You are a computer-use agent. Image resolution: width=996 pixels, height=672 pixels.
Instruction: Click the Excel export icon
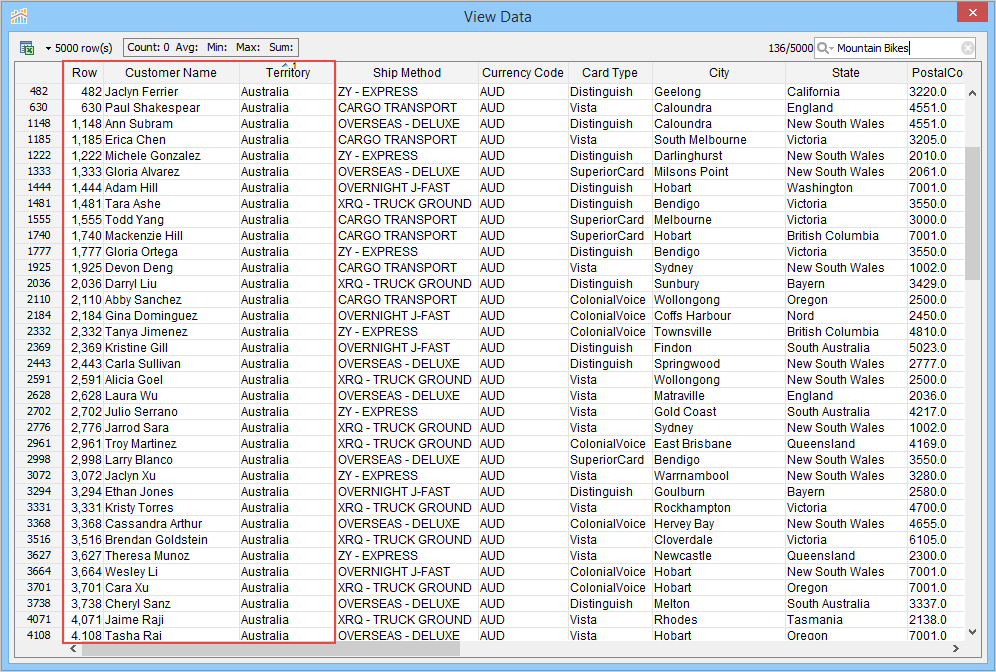27,48
